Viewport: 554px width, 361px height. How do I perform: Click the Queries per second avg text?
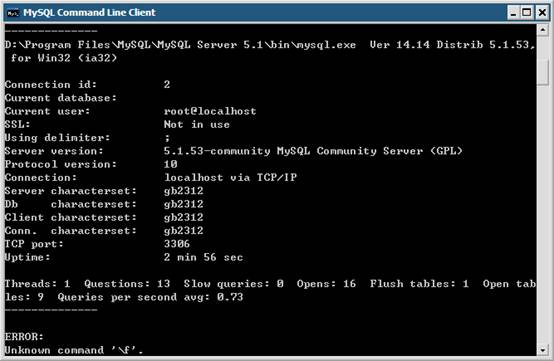[150, 297]
